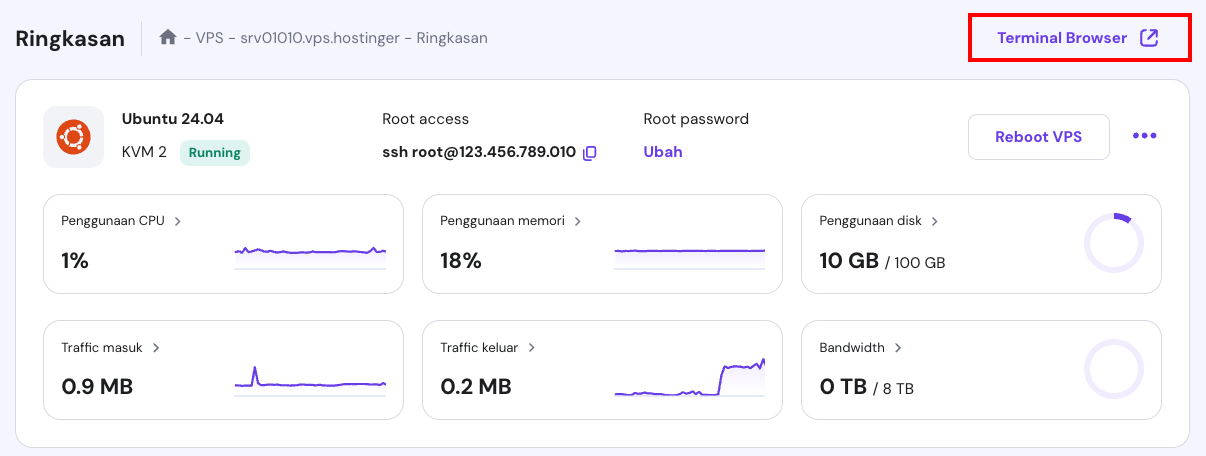The width and height of the screenshot is (1206, 456).
Task: Click the Running status badge
Action: (215, 153)
